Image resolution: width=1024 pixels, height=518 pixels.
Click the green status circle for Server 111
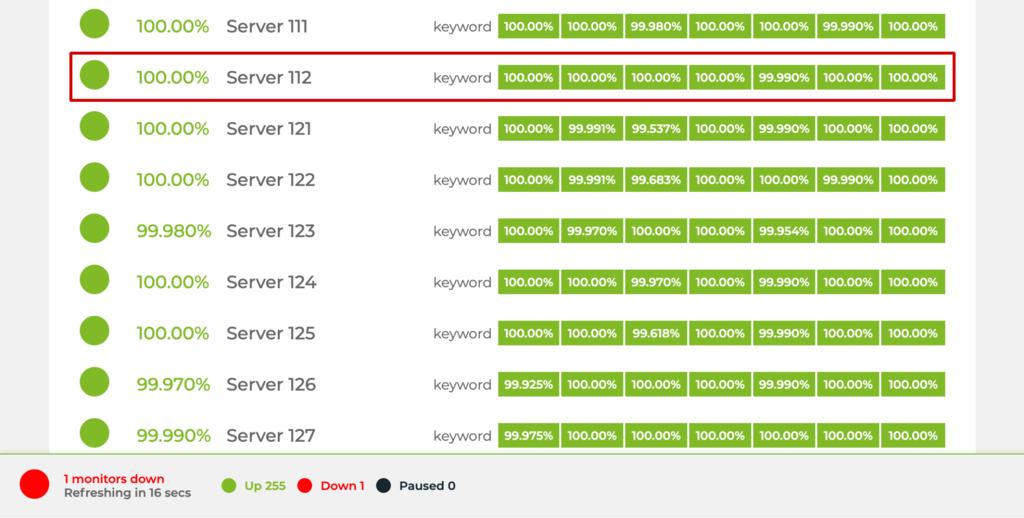click(x=94, y=23)
